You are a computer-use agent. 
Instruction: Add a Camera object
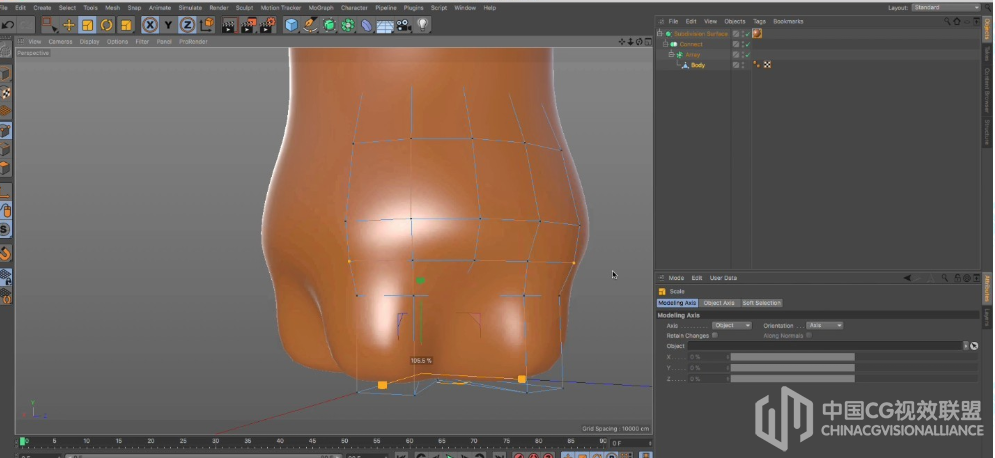point(404,25)
